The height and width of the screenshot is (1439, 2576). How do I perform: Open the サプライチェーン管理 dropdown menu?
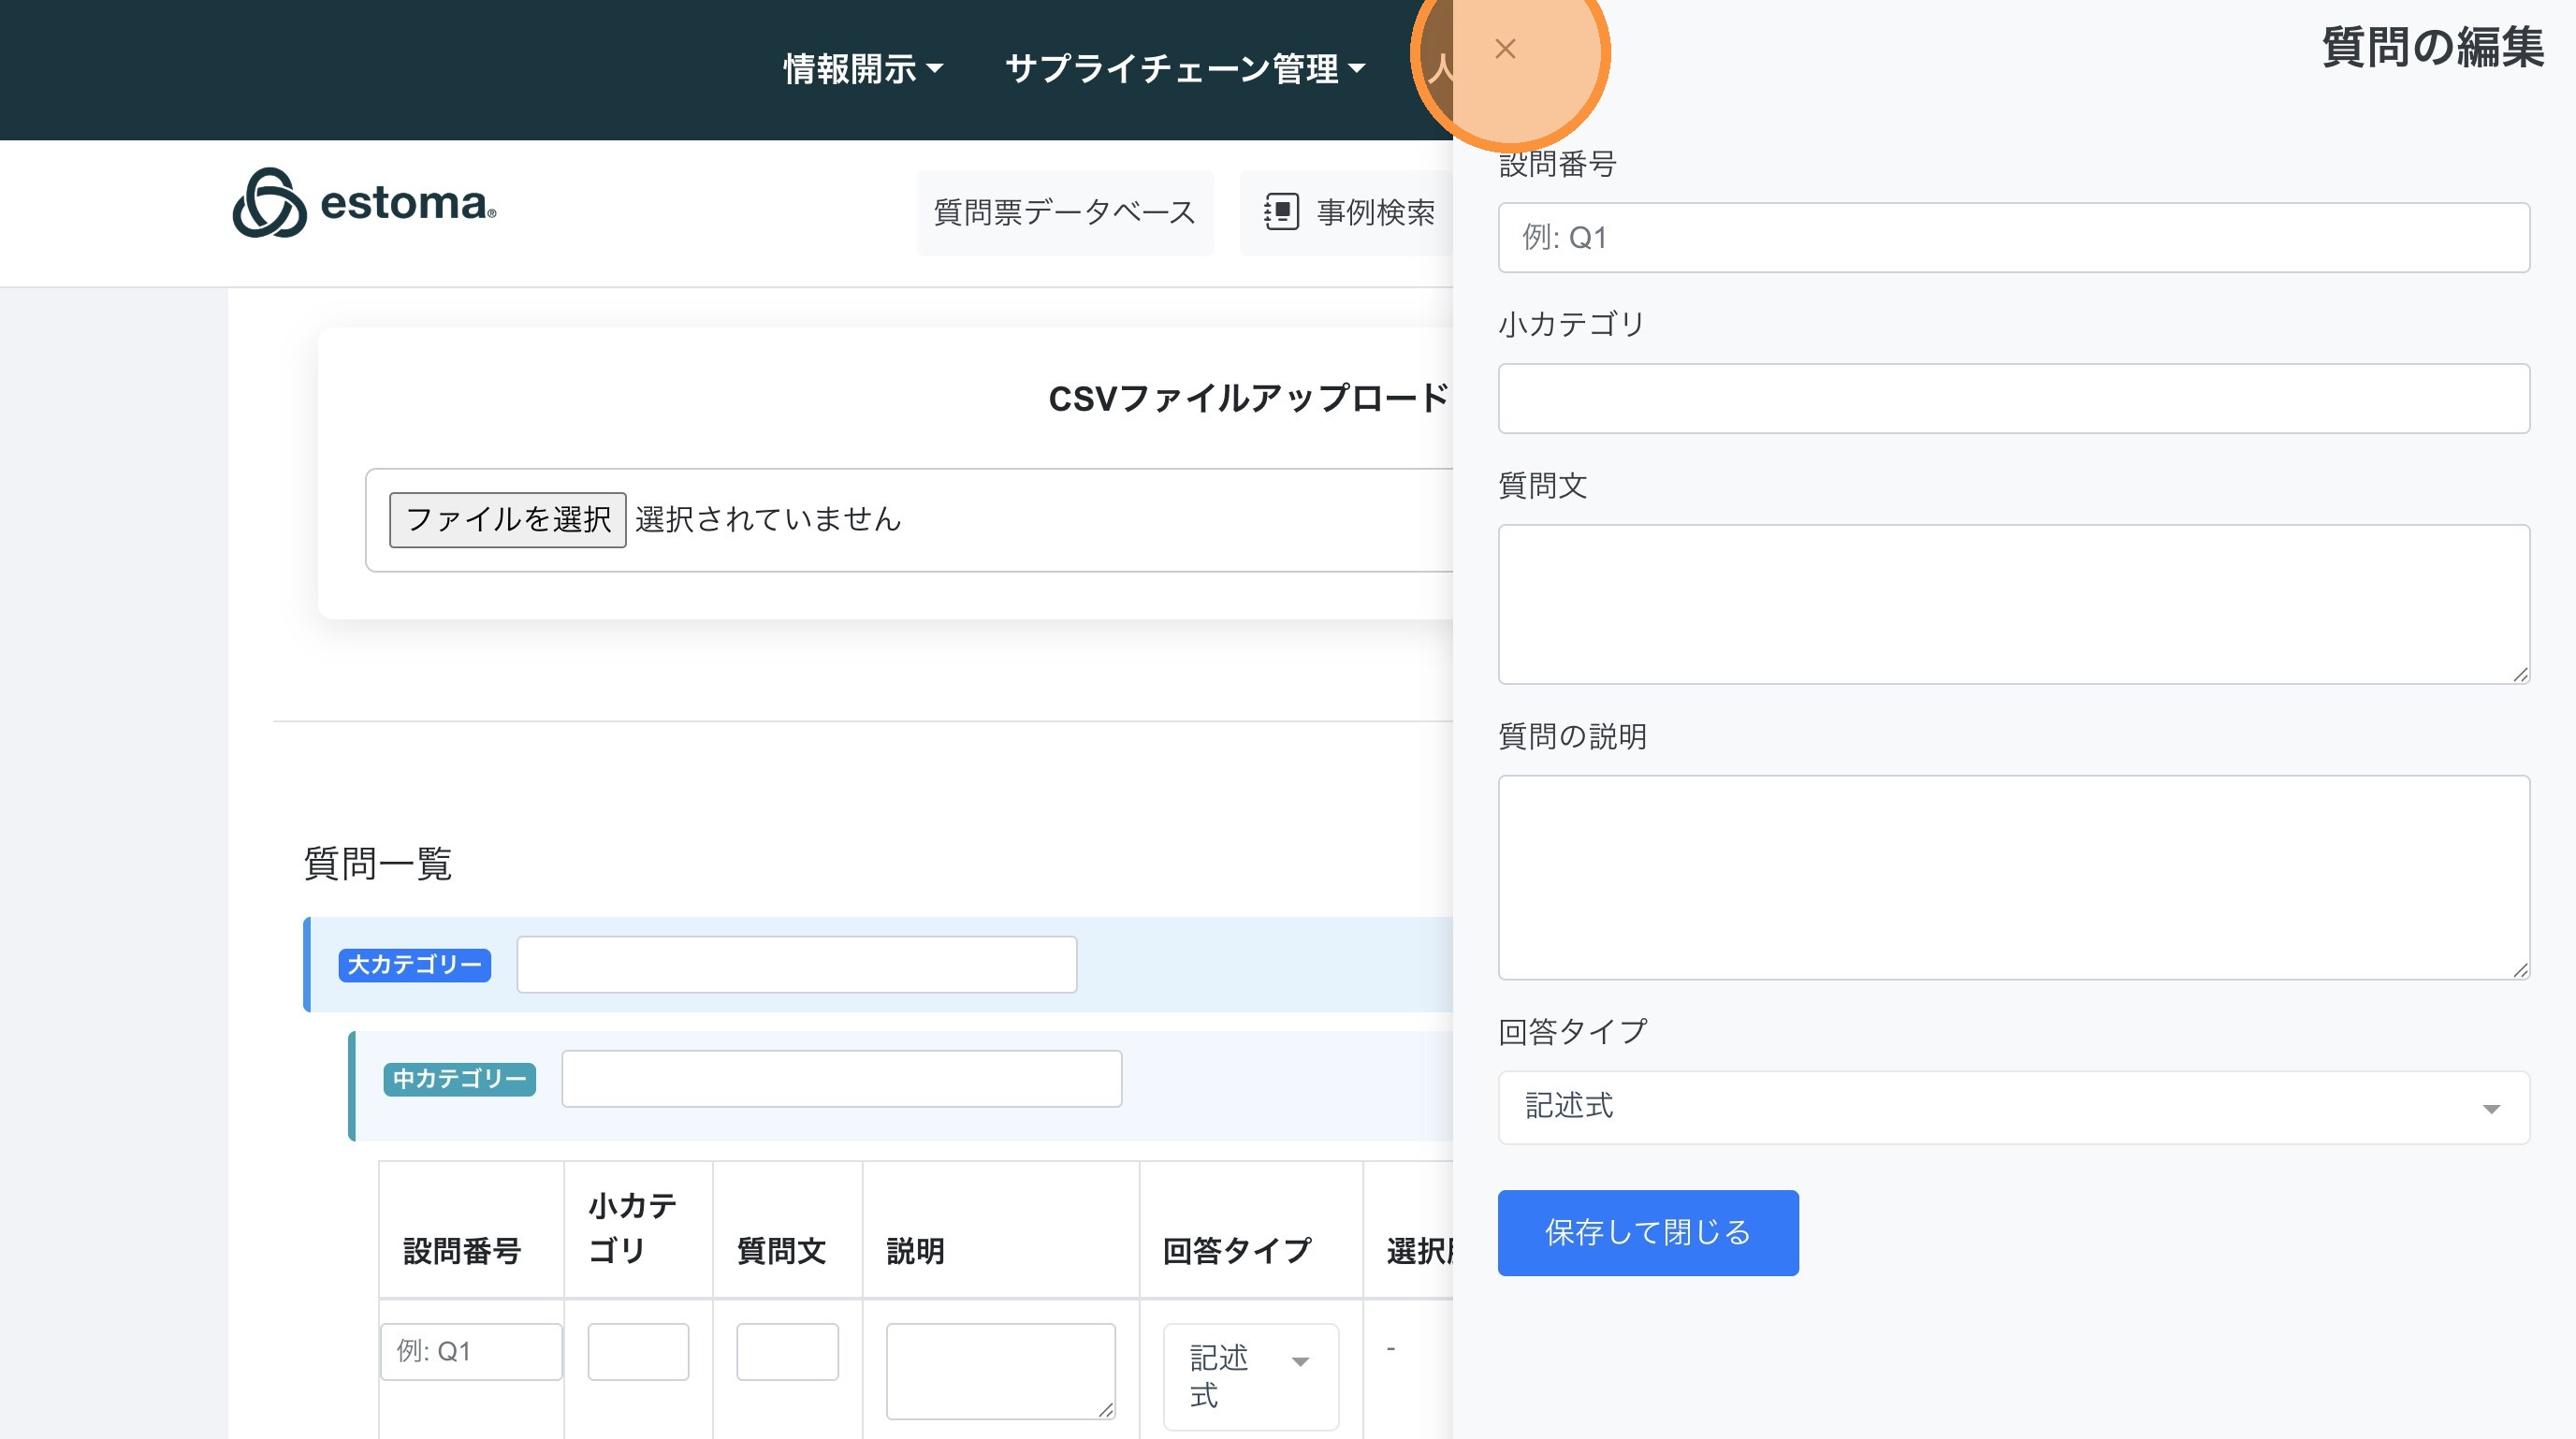1184,69
